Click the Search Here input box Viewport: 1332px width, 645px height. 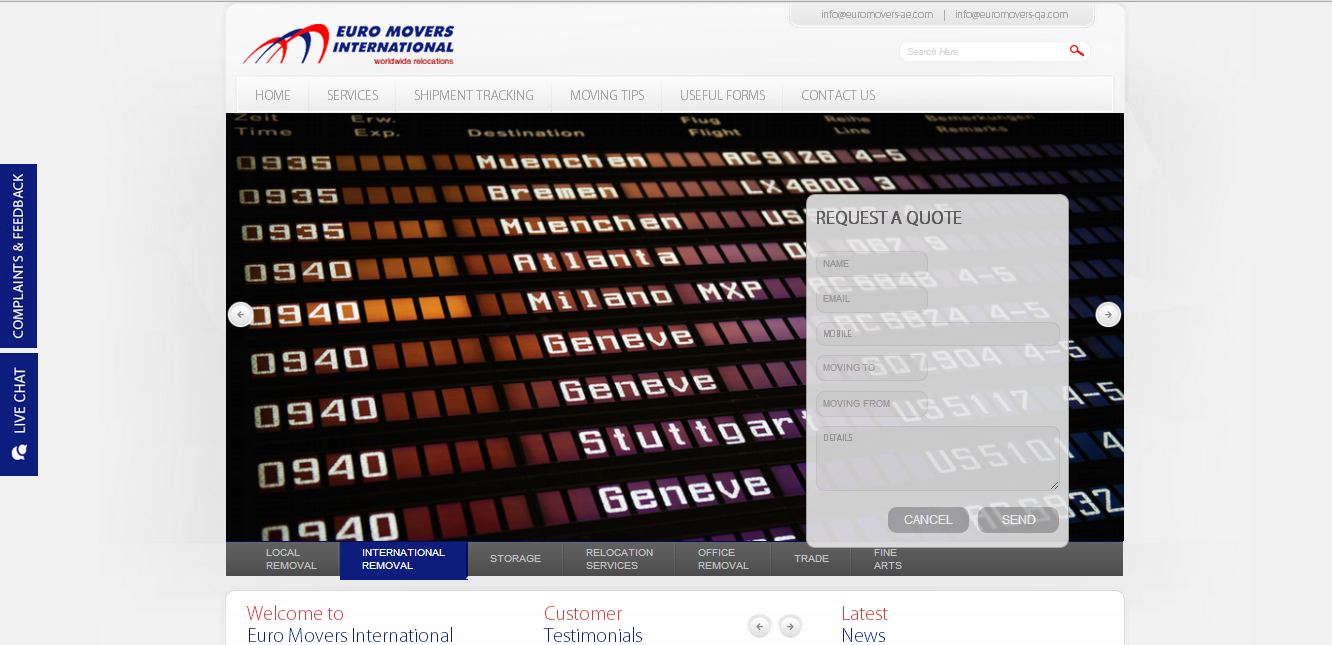(983, 52)
